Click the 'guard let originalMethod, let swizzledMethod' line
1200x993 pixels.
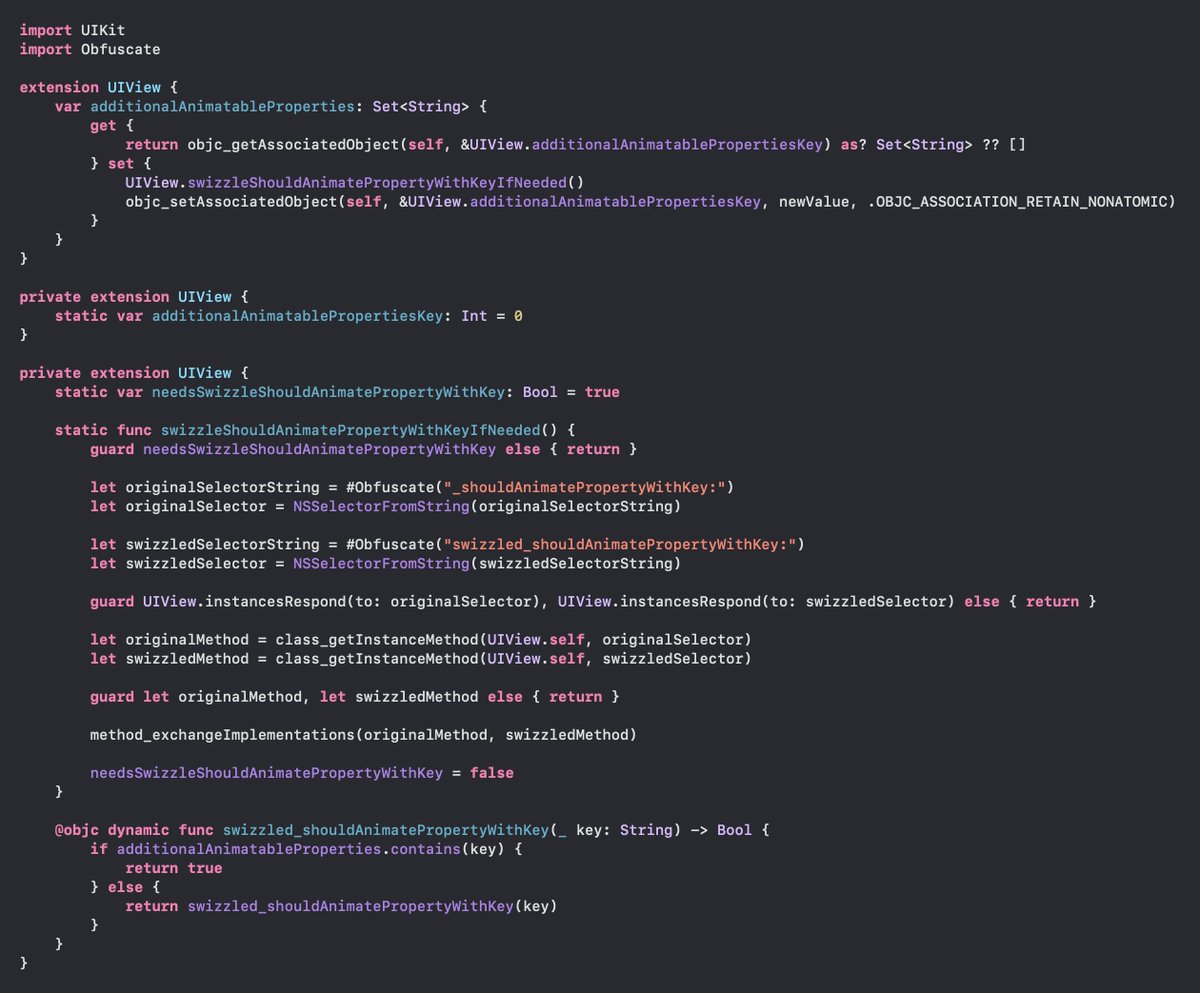coord(355,696)
